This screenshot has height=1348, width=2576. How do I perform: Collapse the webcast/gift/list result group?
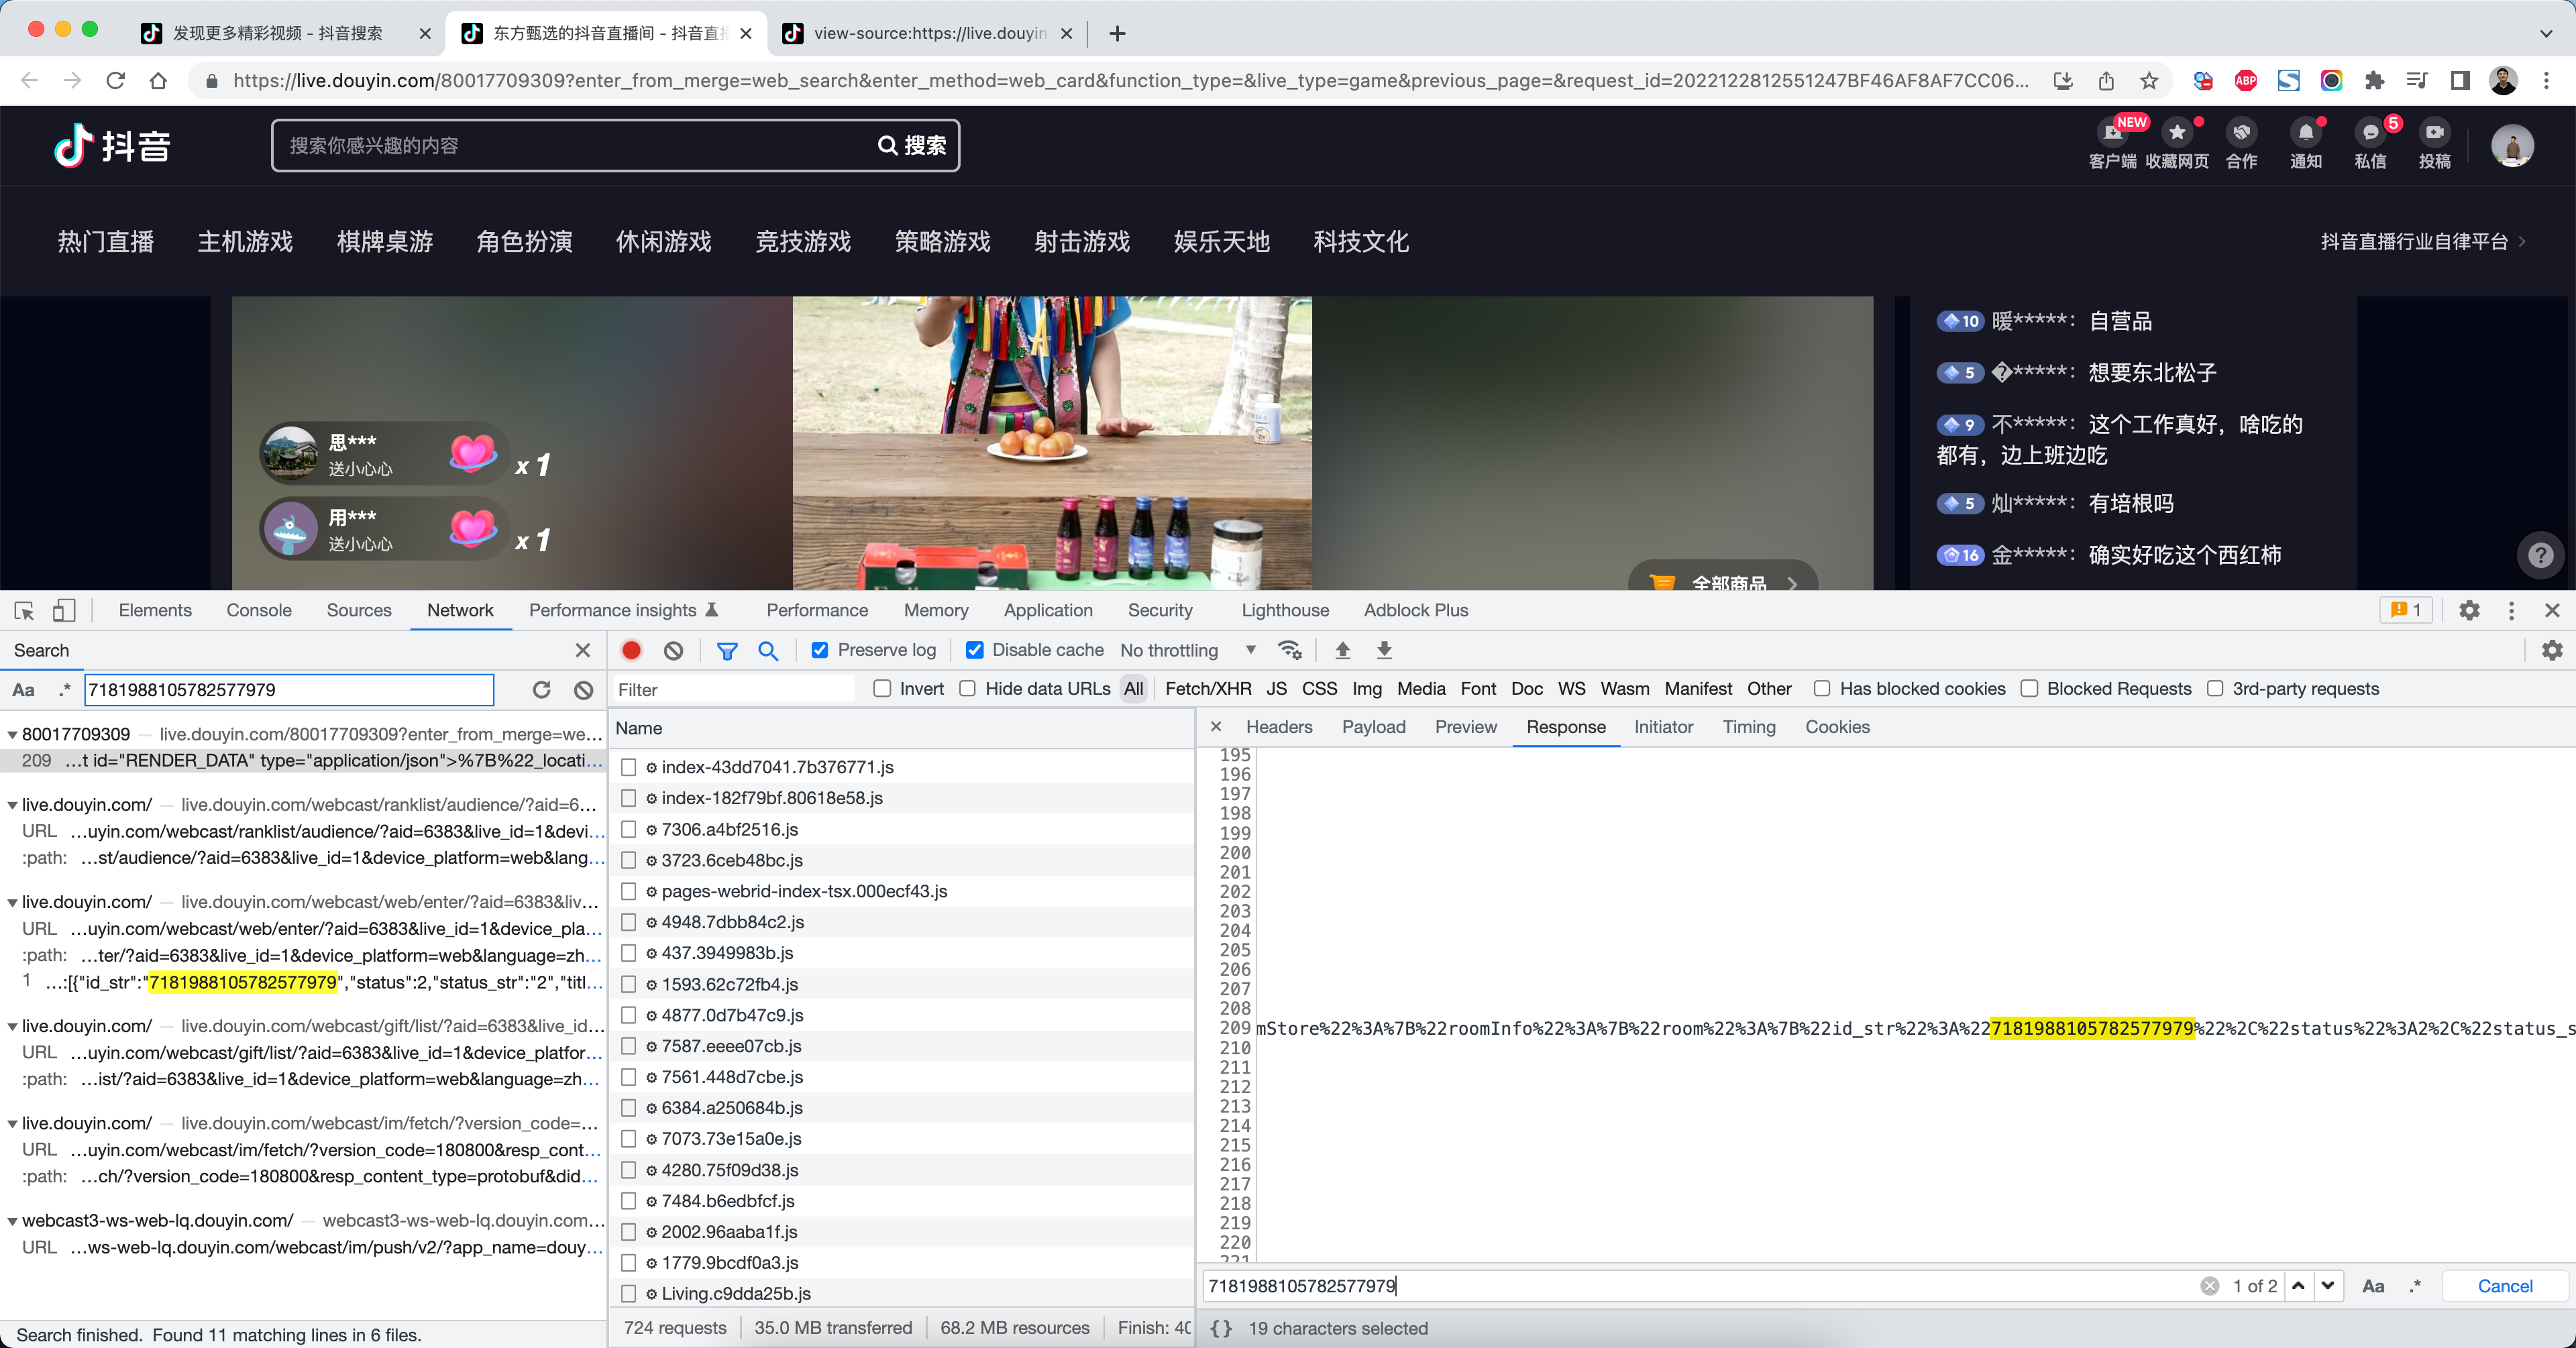pos(12,1026)
